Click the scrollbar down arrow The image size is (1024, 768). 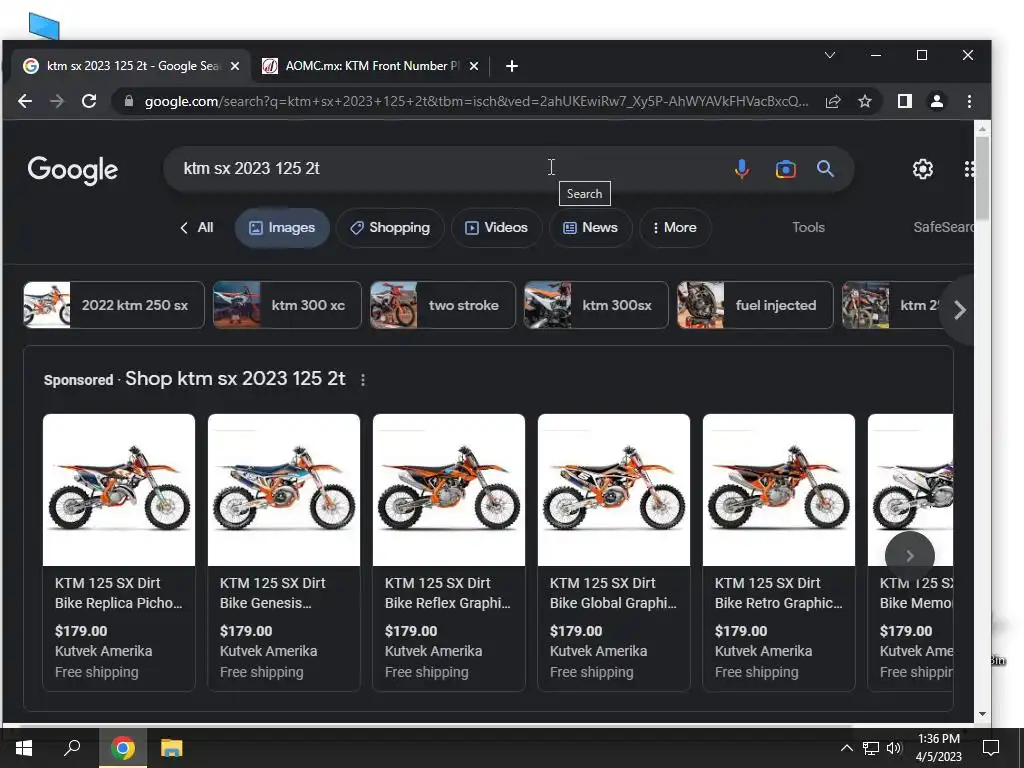pos(982,714)
